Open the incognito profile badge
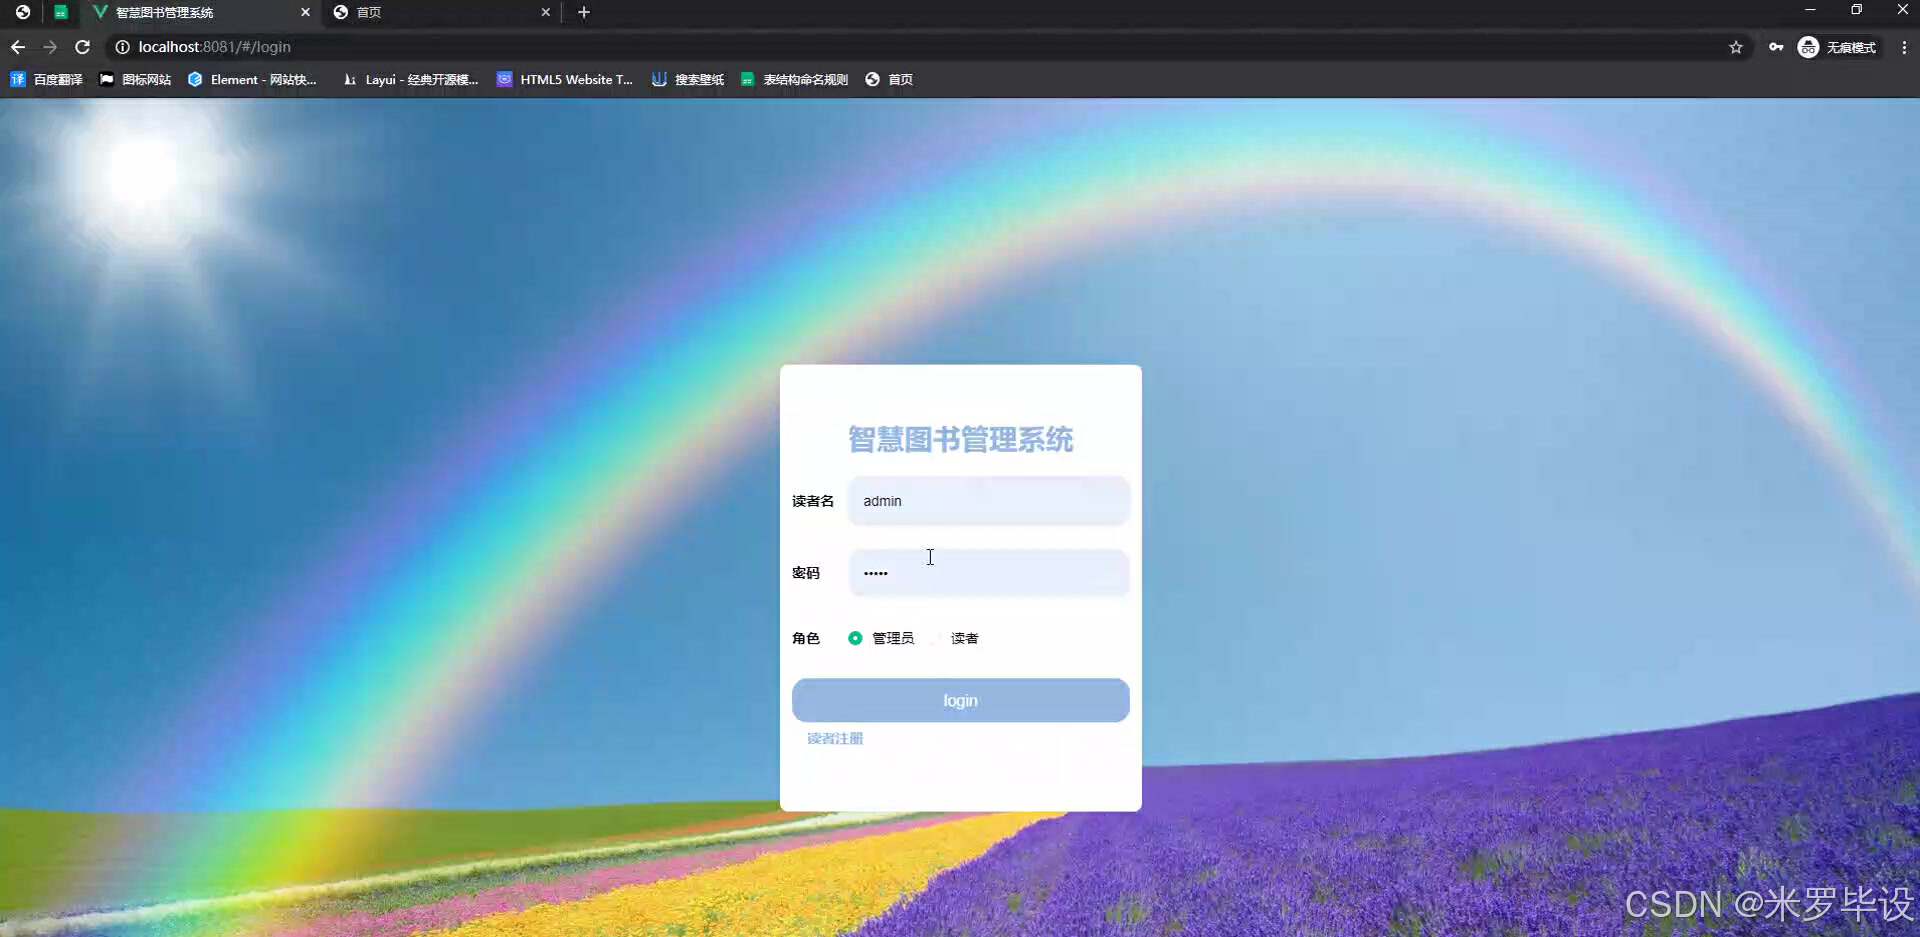This screenshot has width=1920, height=937. (x=1837, y=47)
